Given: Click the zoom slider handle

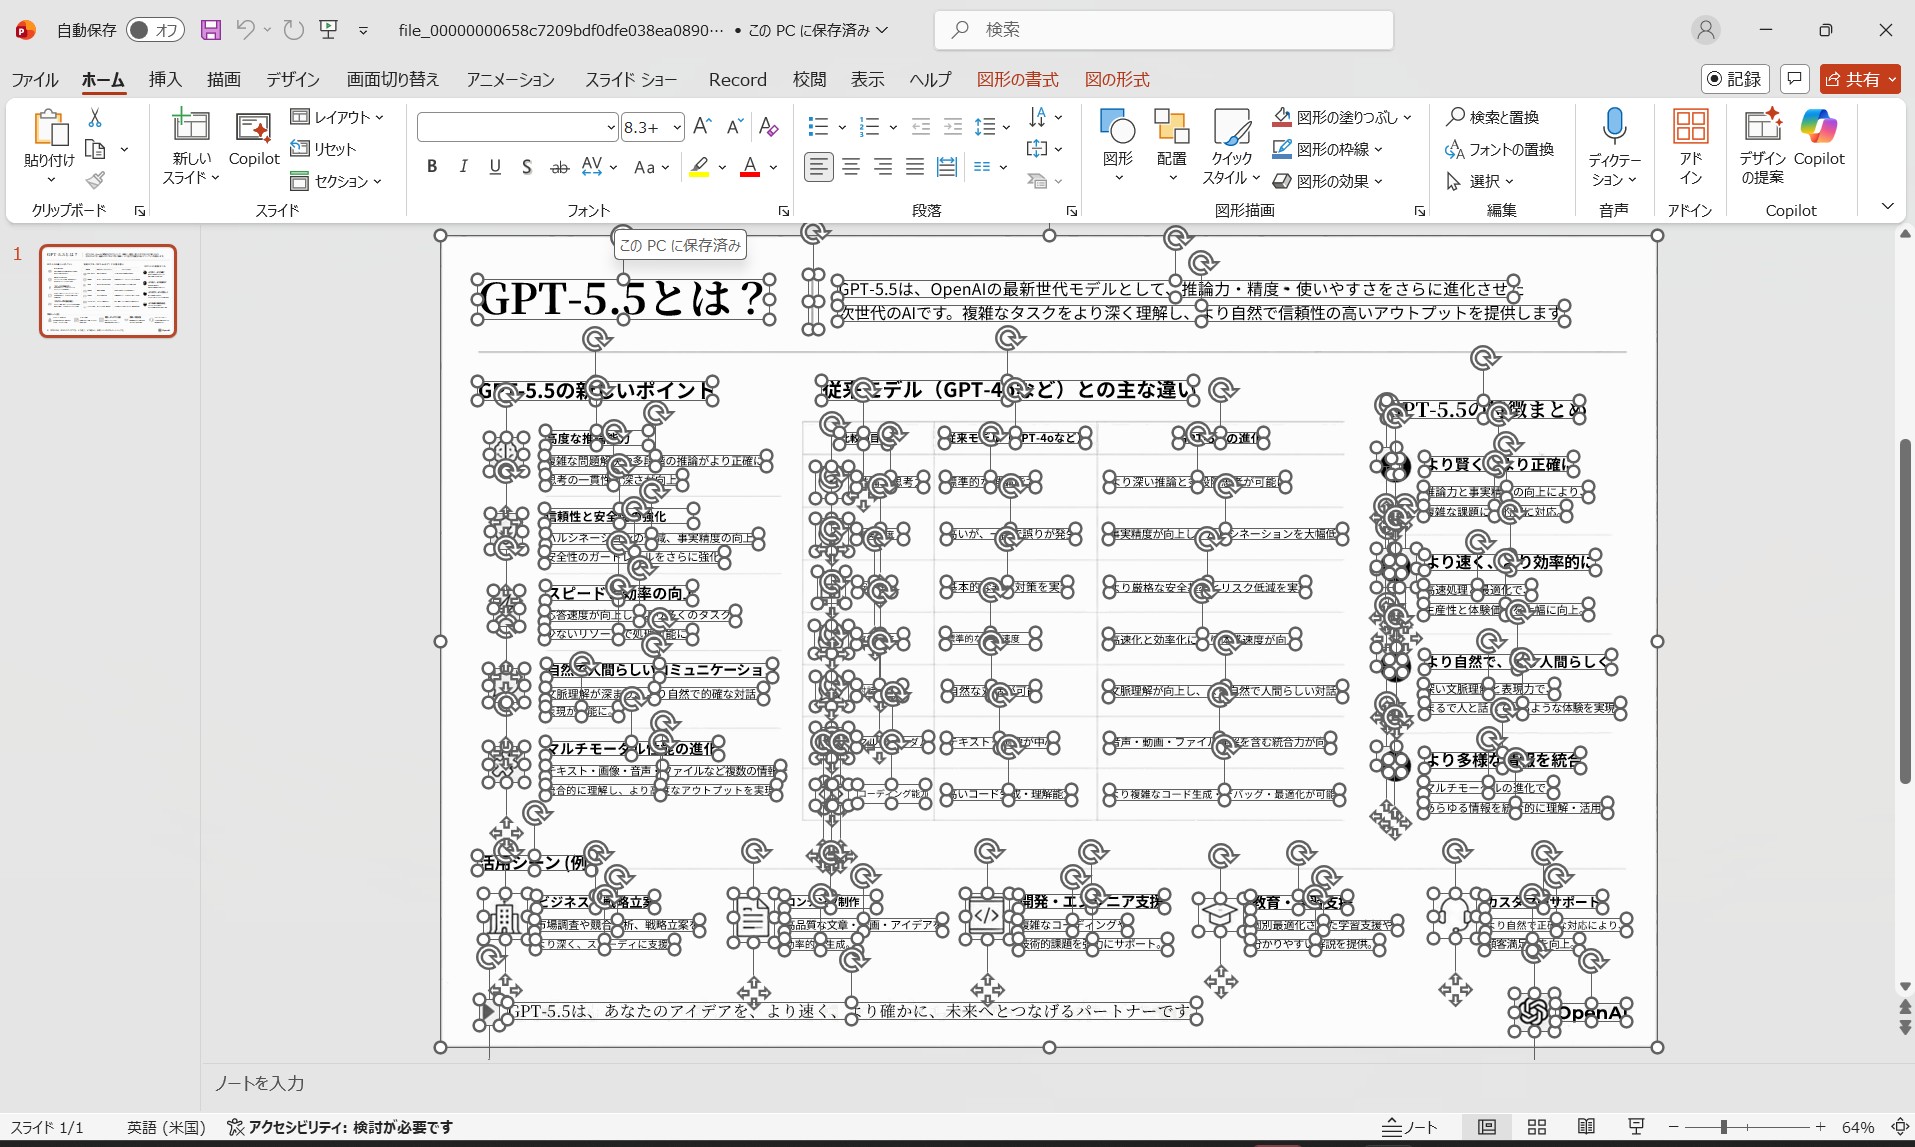Looking at the screenshot, I should point(1724,1127).
